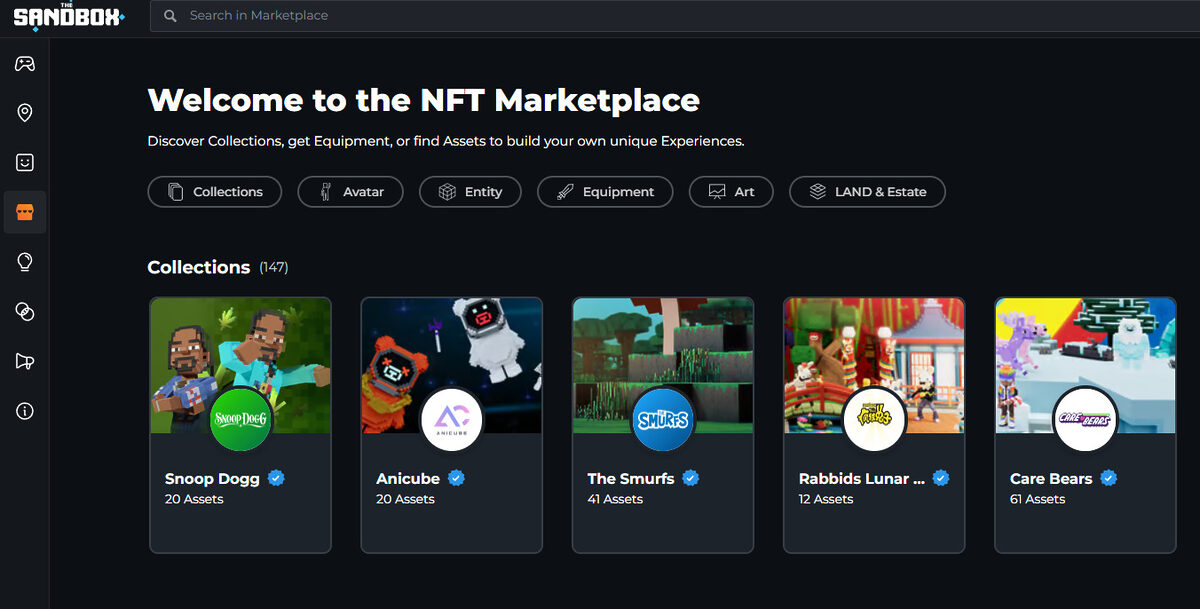Image resolution: width=1200 pixels, height=609 pixels.
Task: Open the Snoop Dogg collection thumbnail
Action: coord(240,365)
